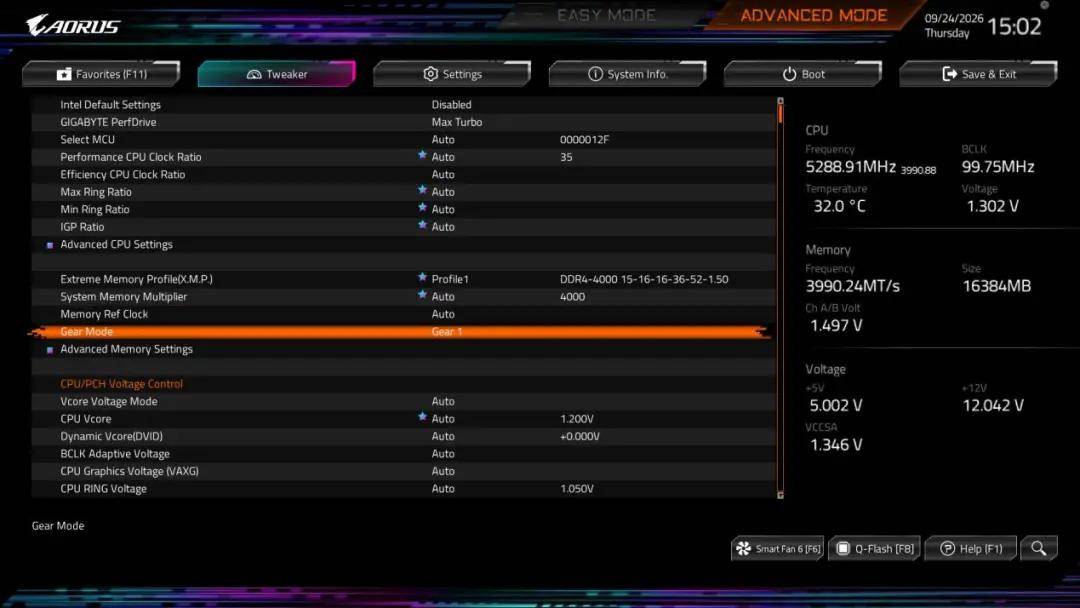
Task: Toggle Intel Default Settings Disabled value
Action: pos(452,105)
